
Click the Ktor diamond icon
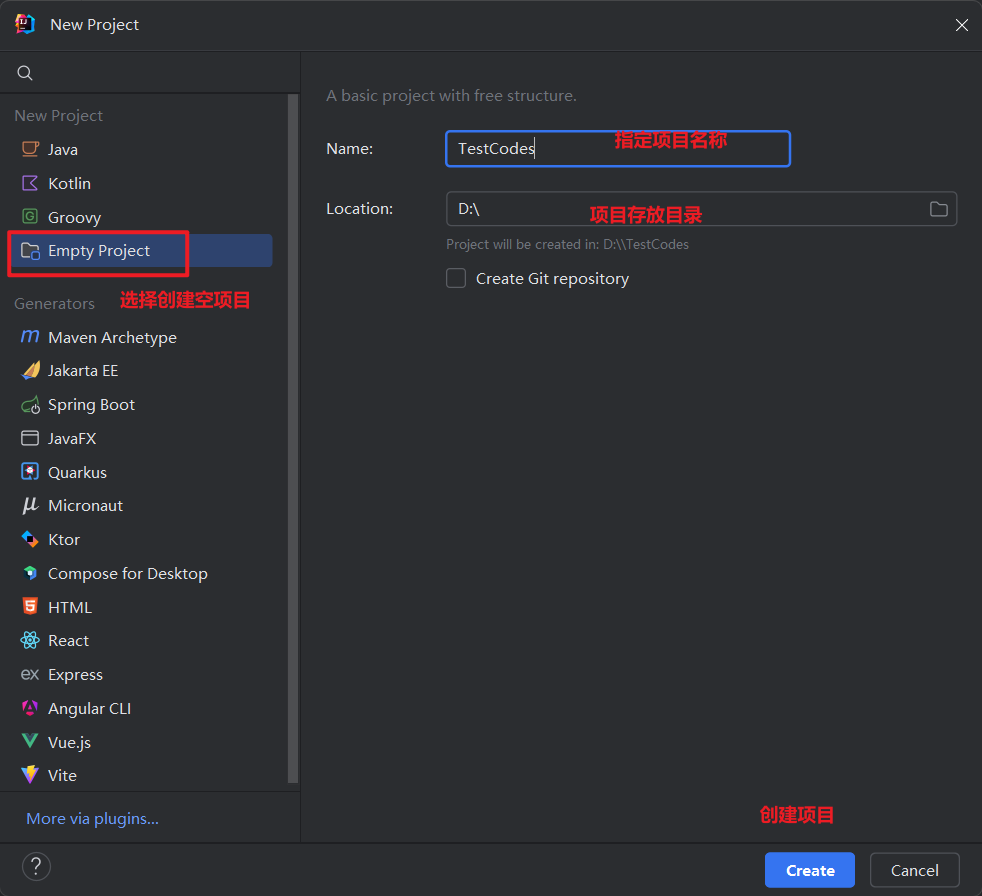30,539
